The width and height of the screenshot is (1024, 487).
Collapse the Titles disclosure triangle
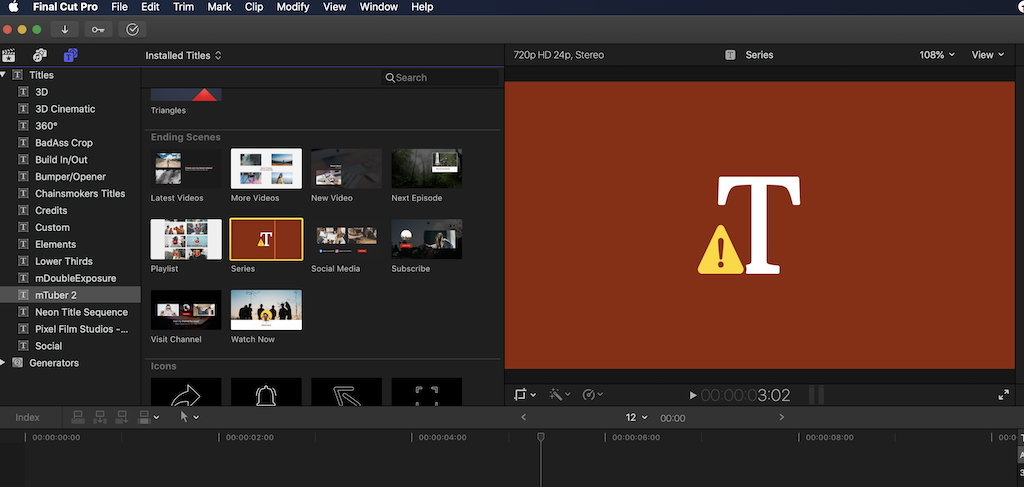(x=3, y=75)
